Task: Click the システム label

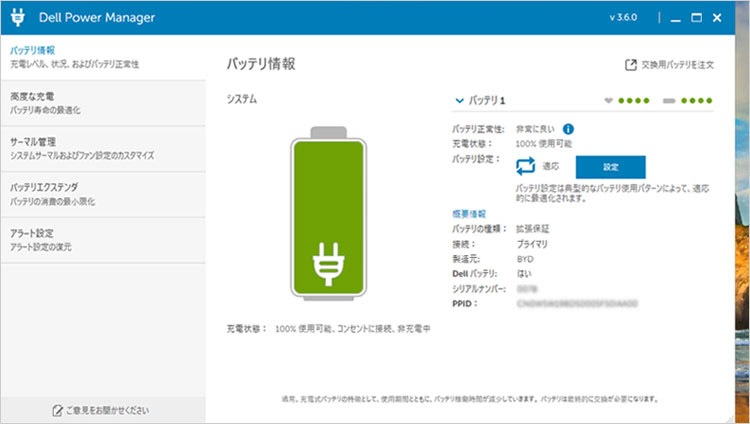Action: tap(242, 99)
